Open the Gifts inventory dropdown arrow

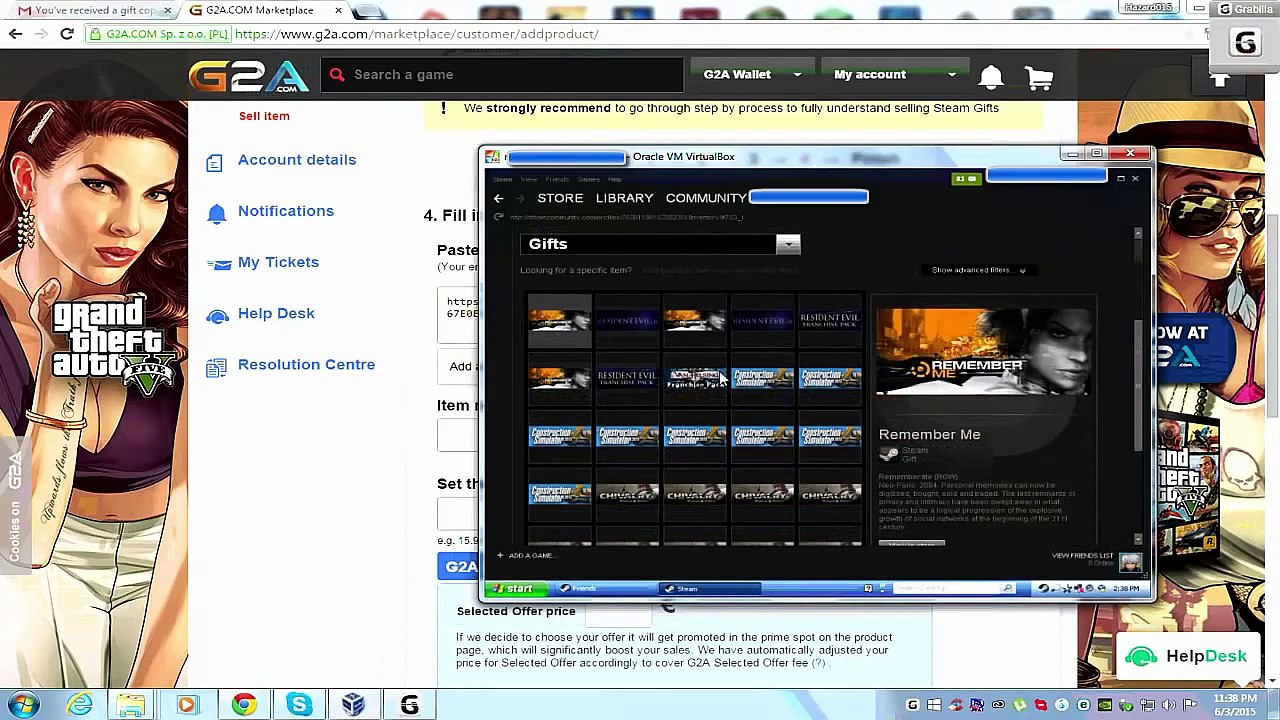click(788, 244)
